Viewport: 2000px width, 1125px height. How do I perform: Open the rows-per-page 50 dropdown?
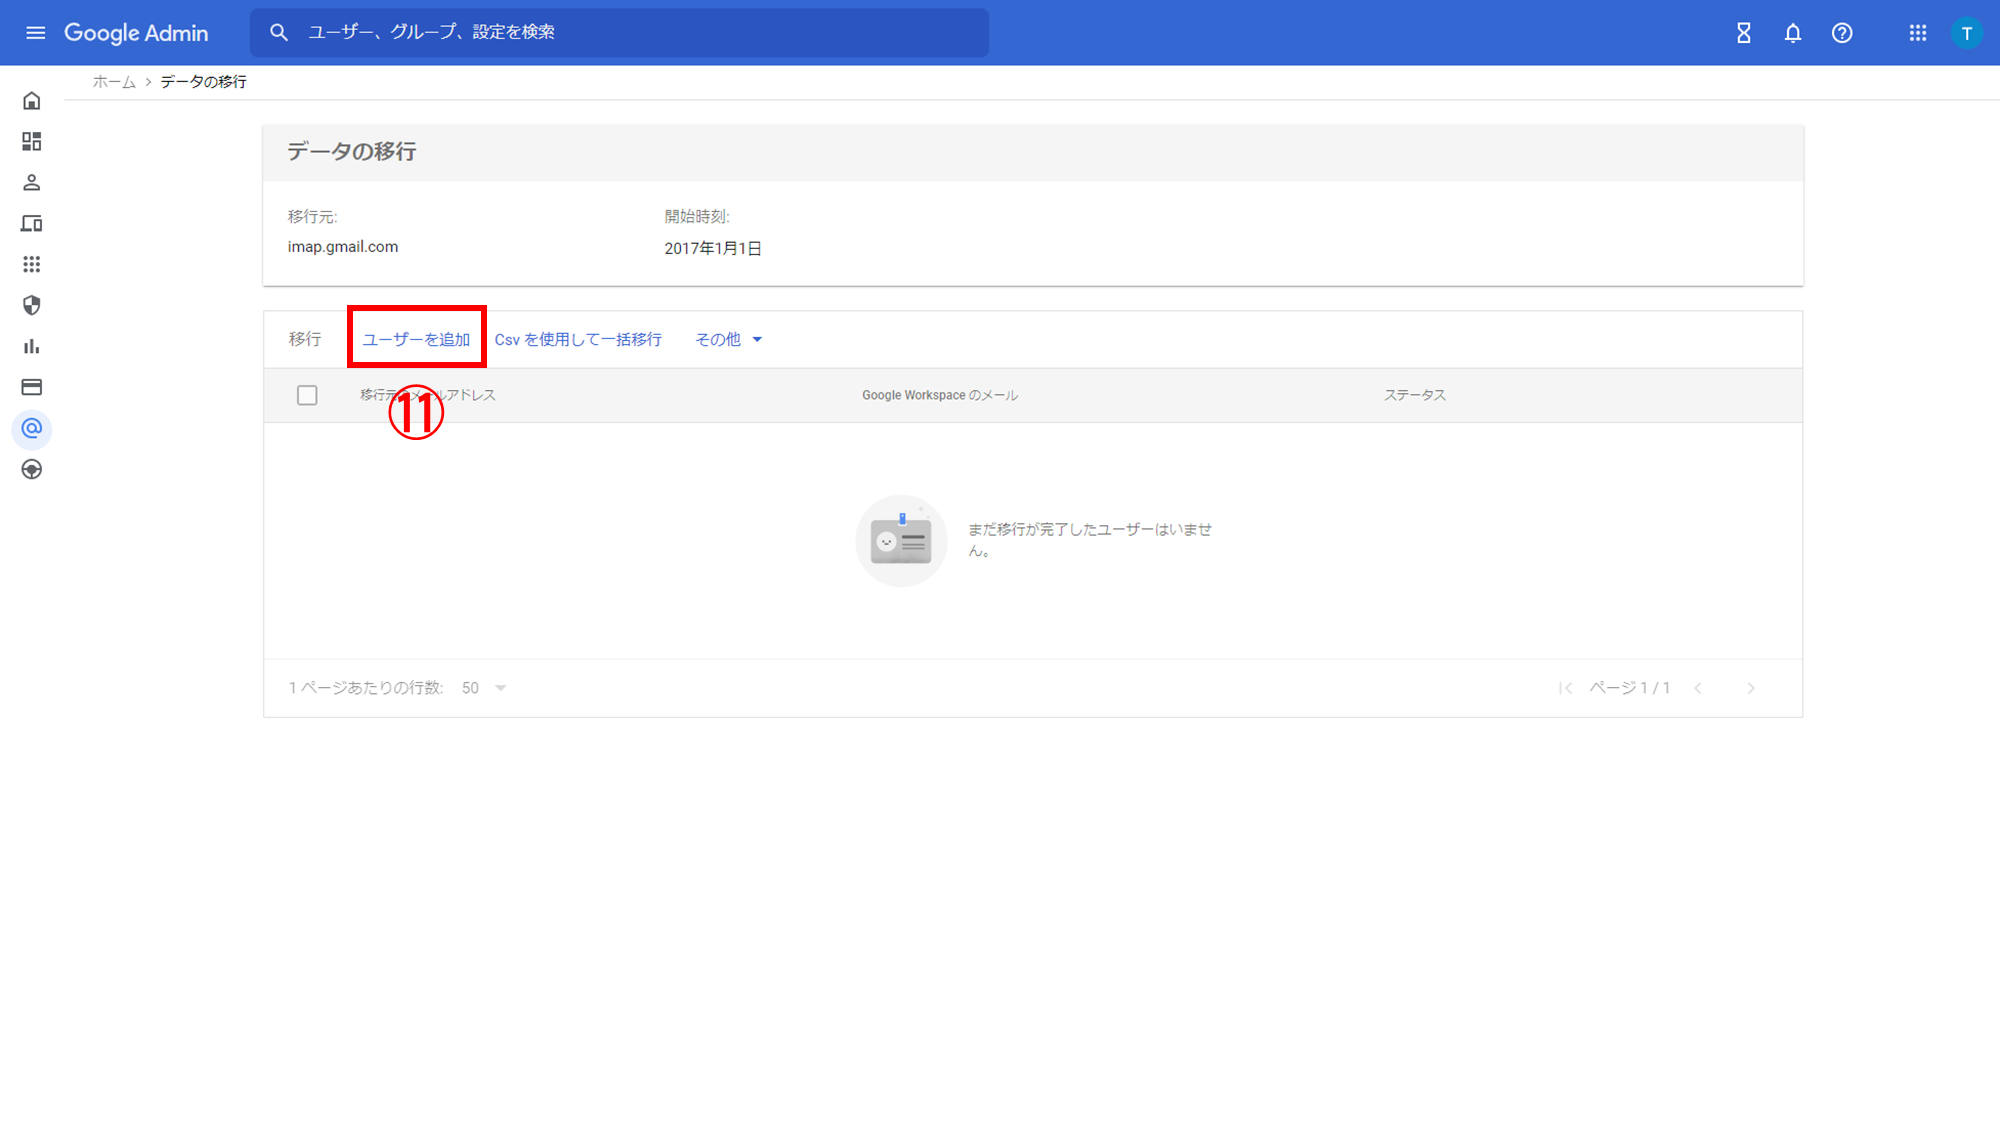[485, 688]
